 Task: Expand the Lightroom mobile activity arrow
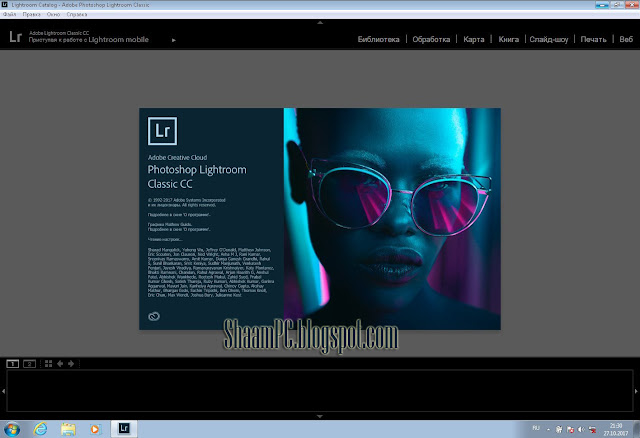(x=174, y=40)
